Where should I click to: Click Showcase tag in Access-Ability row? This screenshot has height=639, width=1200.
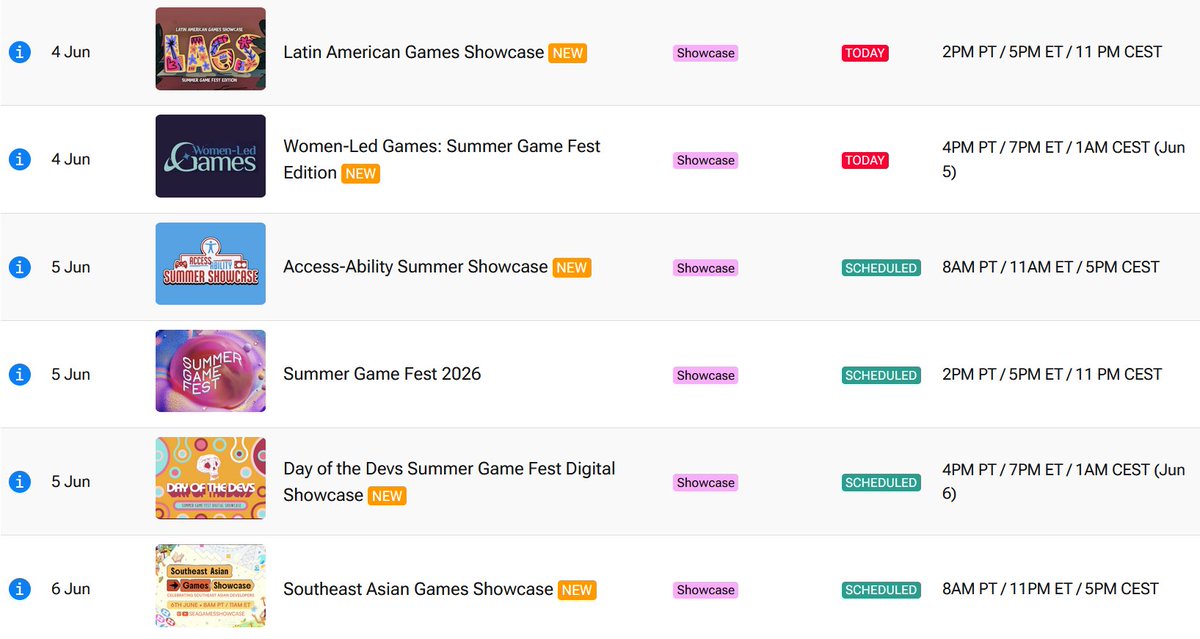tap(706, 268)
